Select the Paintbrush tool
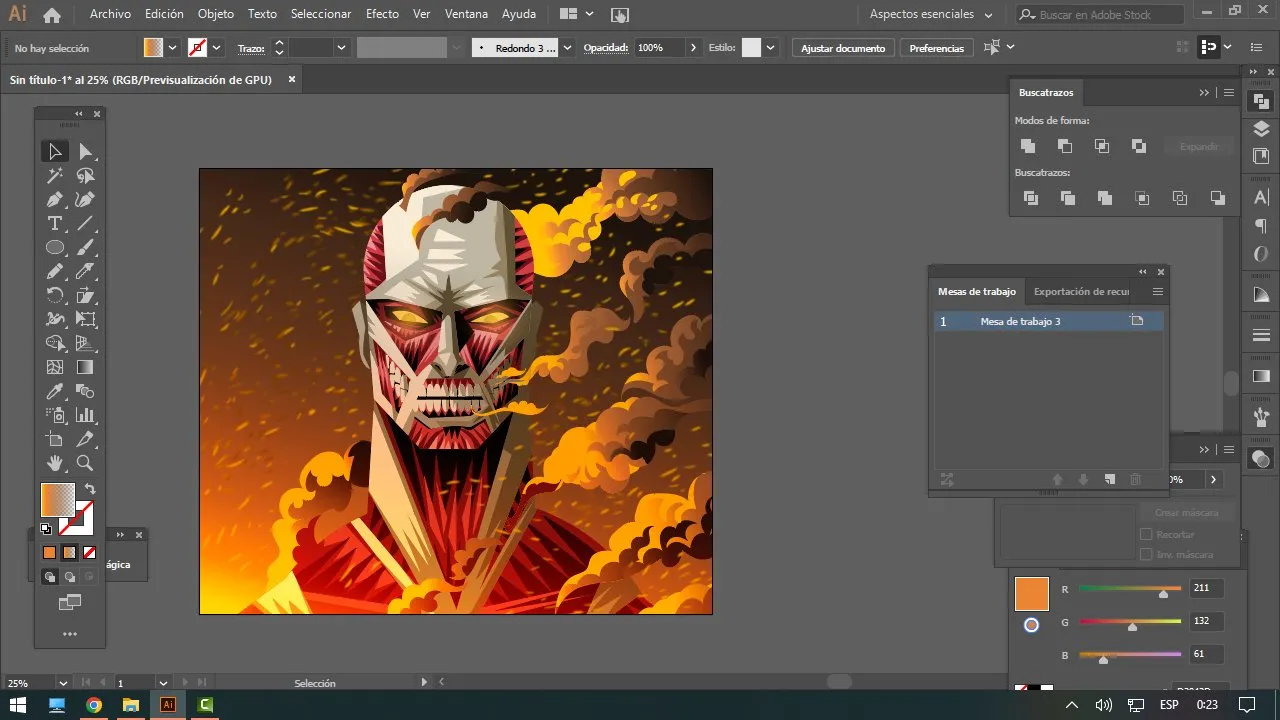1280x720 pixels. pyautogui.click(x=86, y=248)
